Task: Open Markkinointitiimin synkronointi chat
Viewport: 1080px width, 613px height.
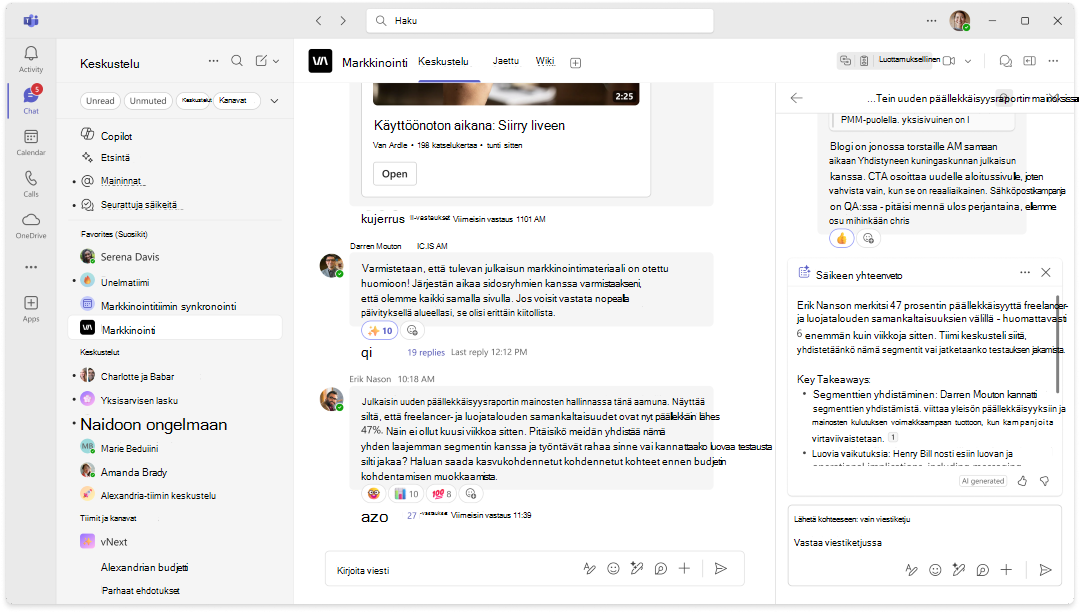Action: pos(176,306)
